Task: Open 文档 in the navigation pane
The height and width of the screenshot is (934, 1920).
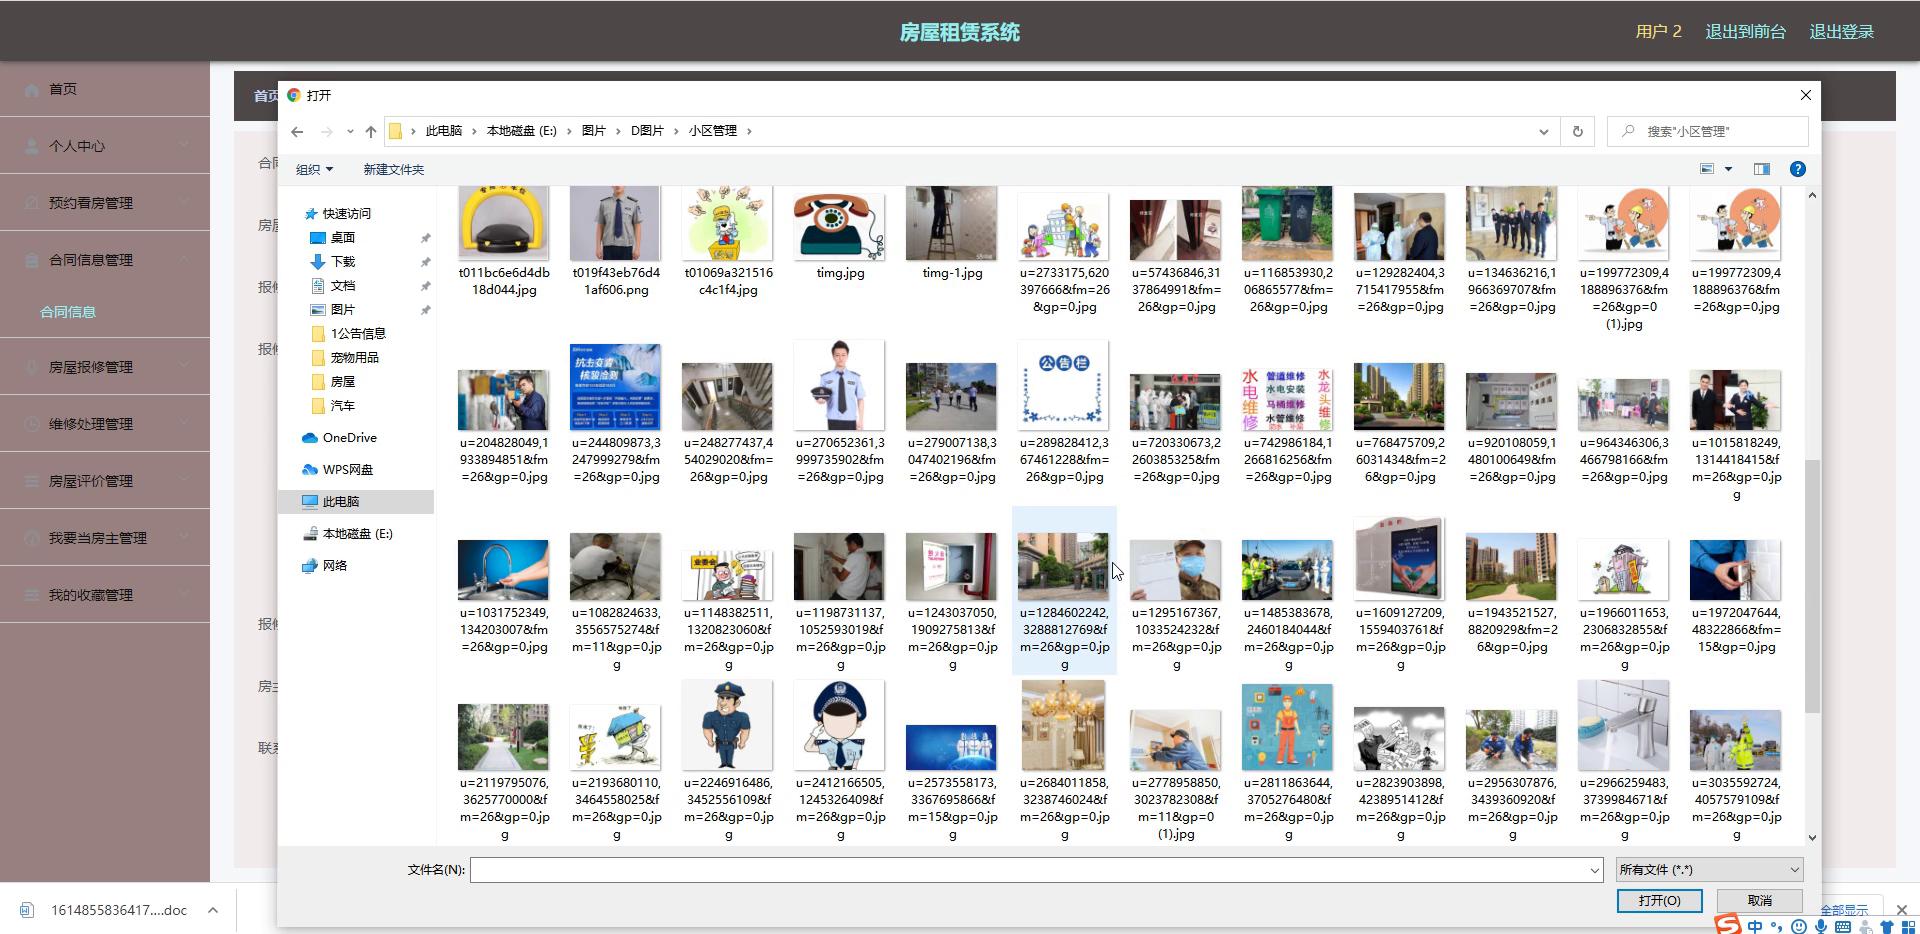Action: [x=342, y=285]
